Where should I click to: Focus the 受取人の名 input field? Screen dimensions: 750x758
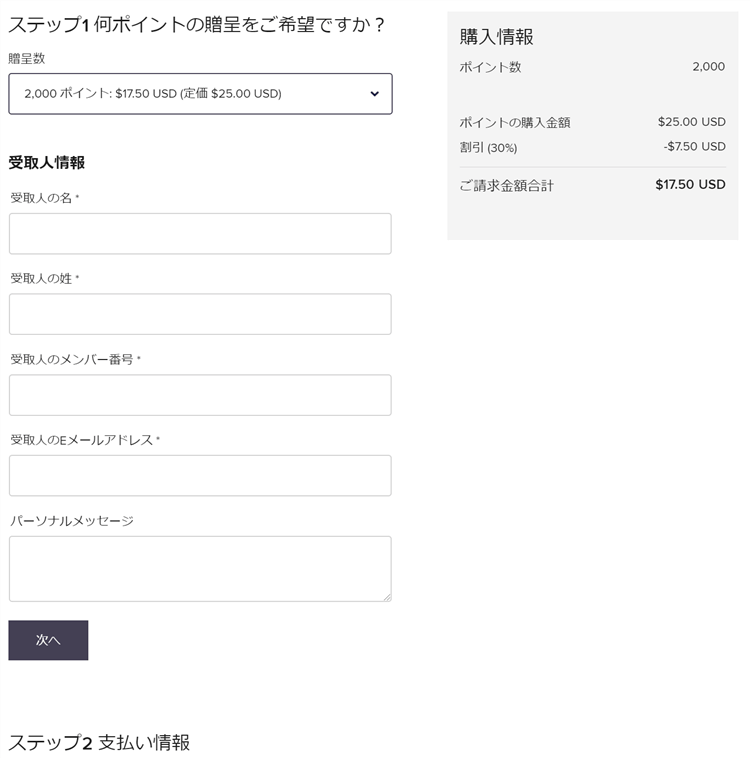(200, 234)
